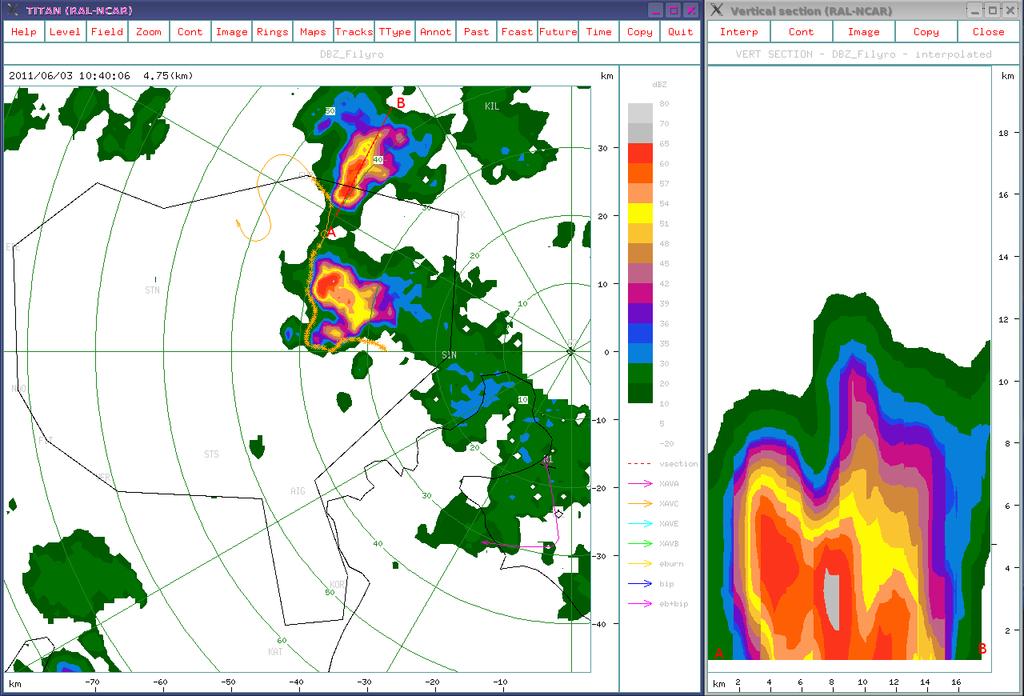Click the XAVB green arrow legend icon
Viewport: 1024px width, 696px height.
640,543
